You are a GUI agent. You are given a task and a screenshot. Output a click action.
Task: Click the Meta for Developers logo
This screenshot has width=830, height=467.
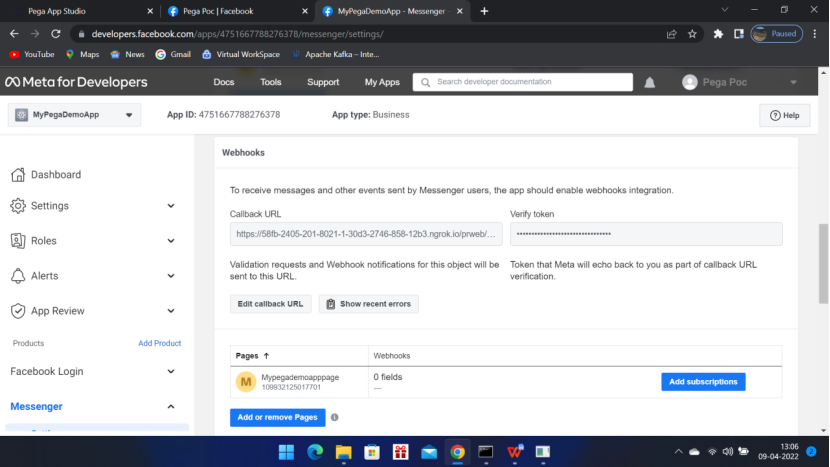click(76, 82)
